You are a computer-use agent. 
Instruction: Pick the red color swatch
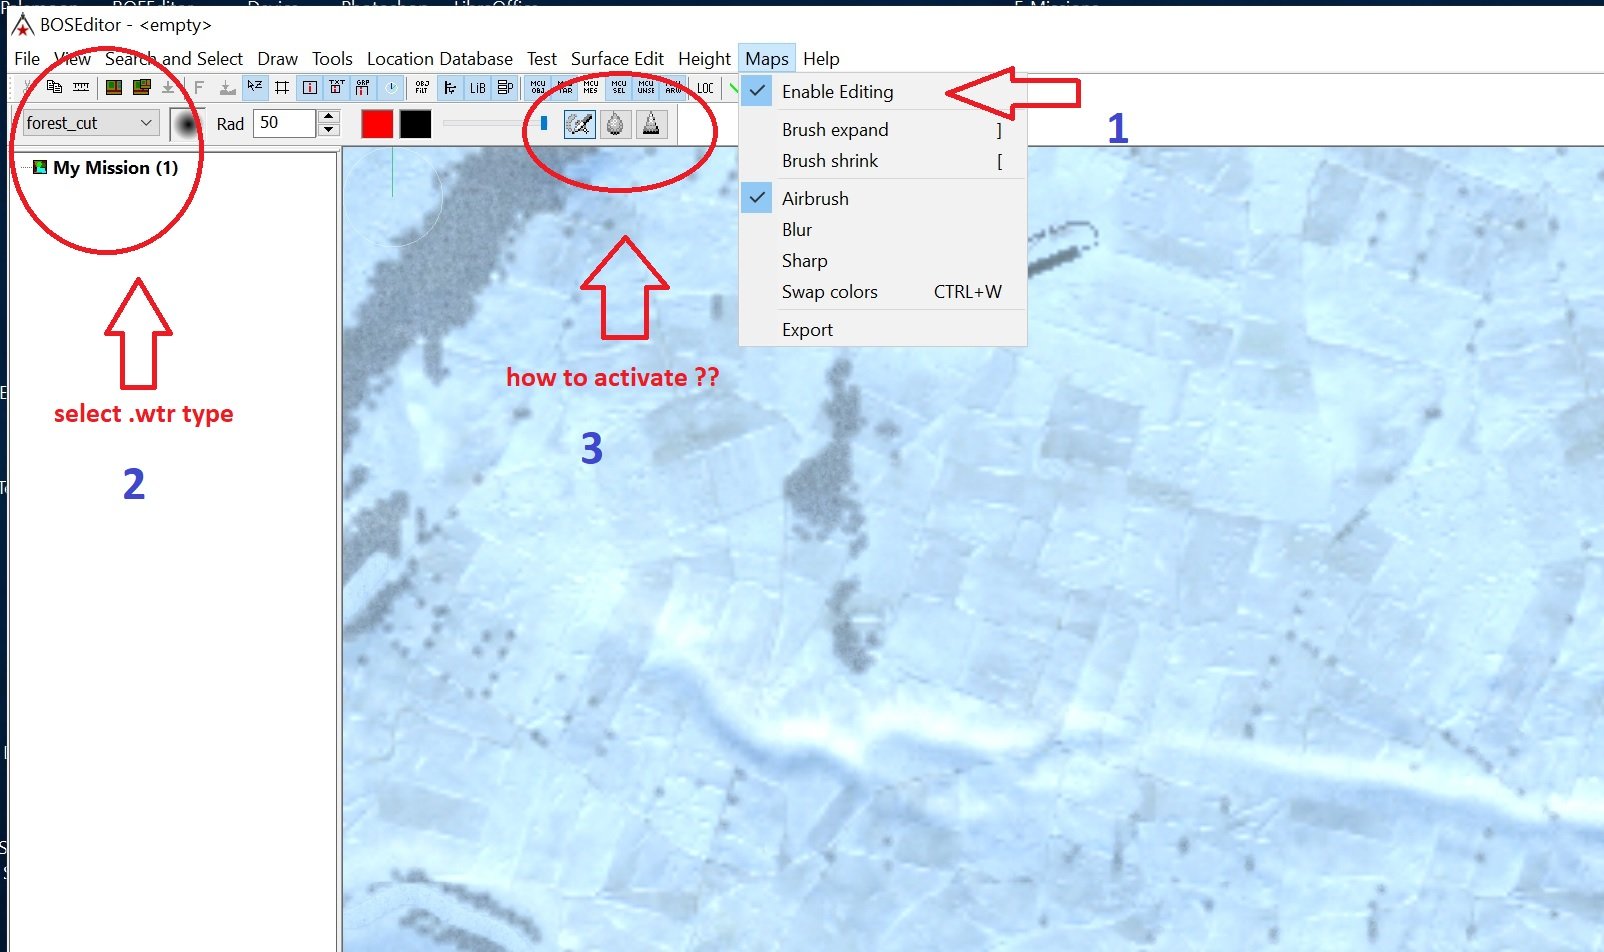pos(377,124)
